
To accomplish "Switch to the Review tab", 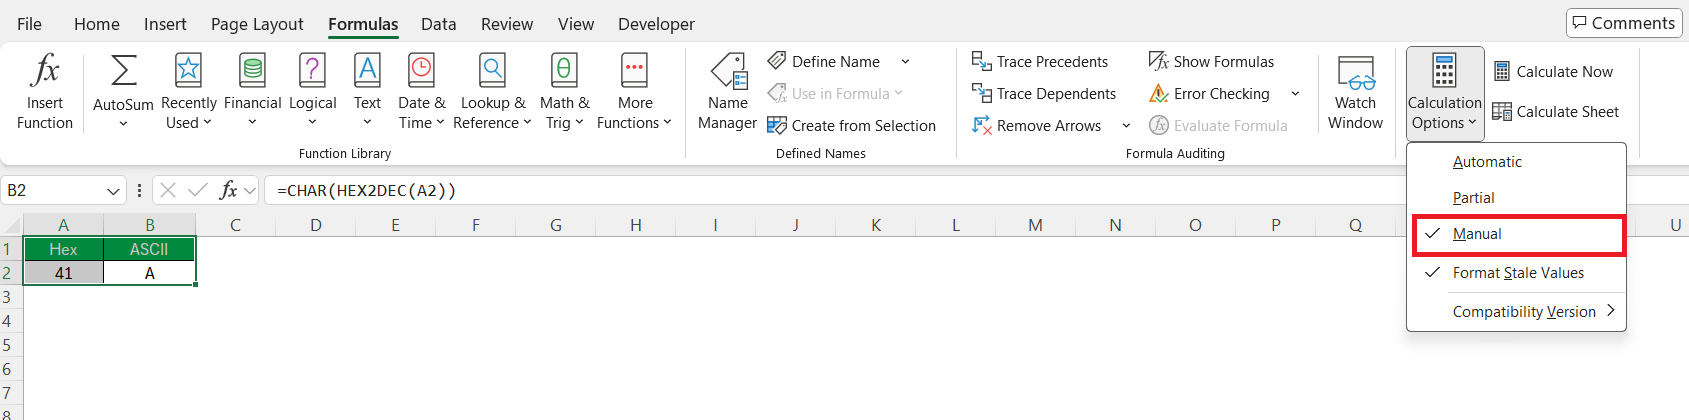I will pos(507,24).
